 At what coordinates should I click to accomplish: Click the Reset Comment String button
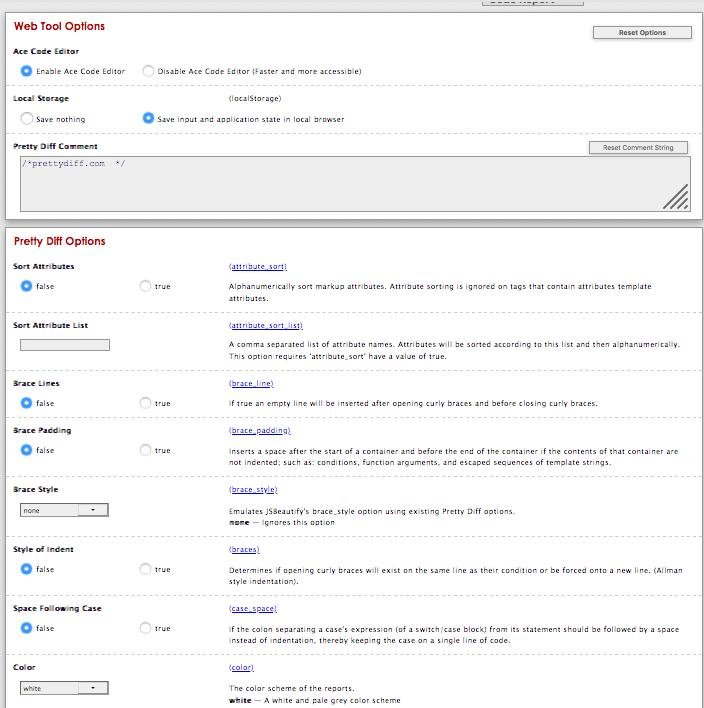(x=638, y=148)
